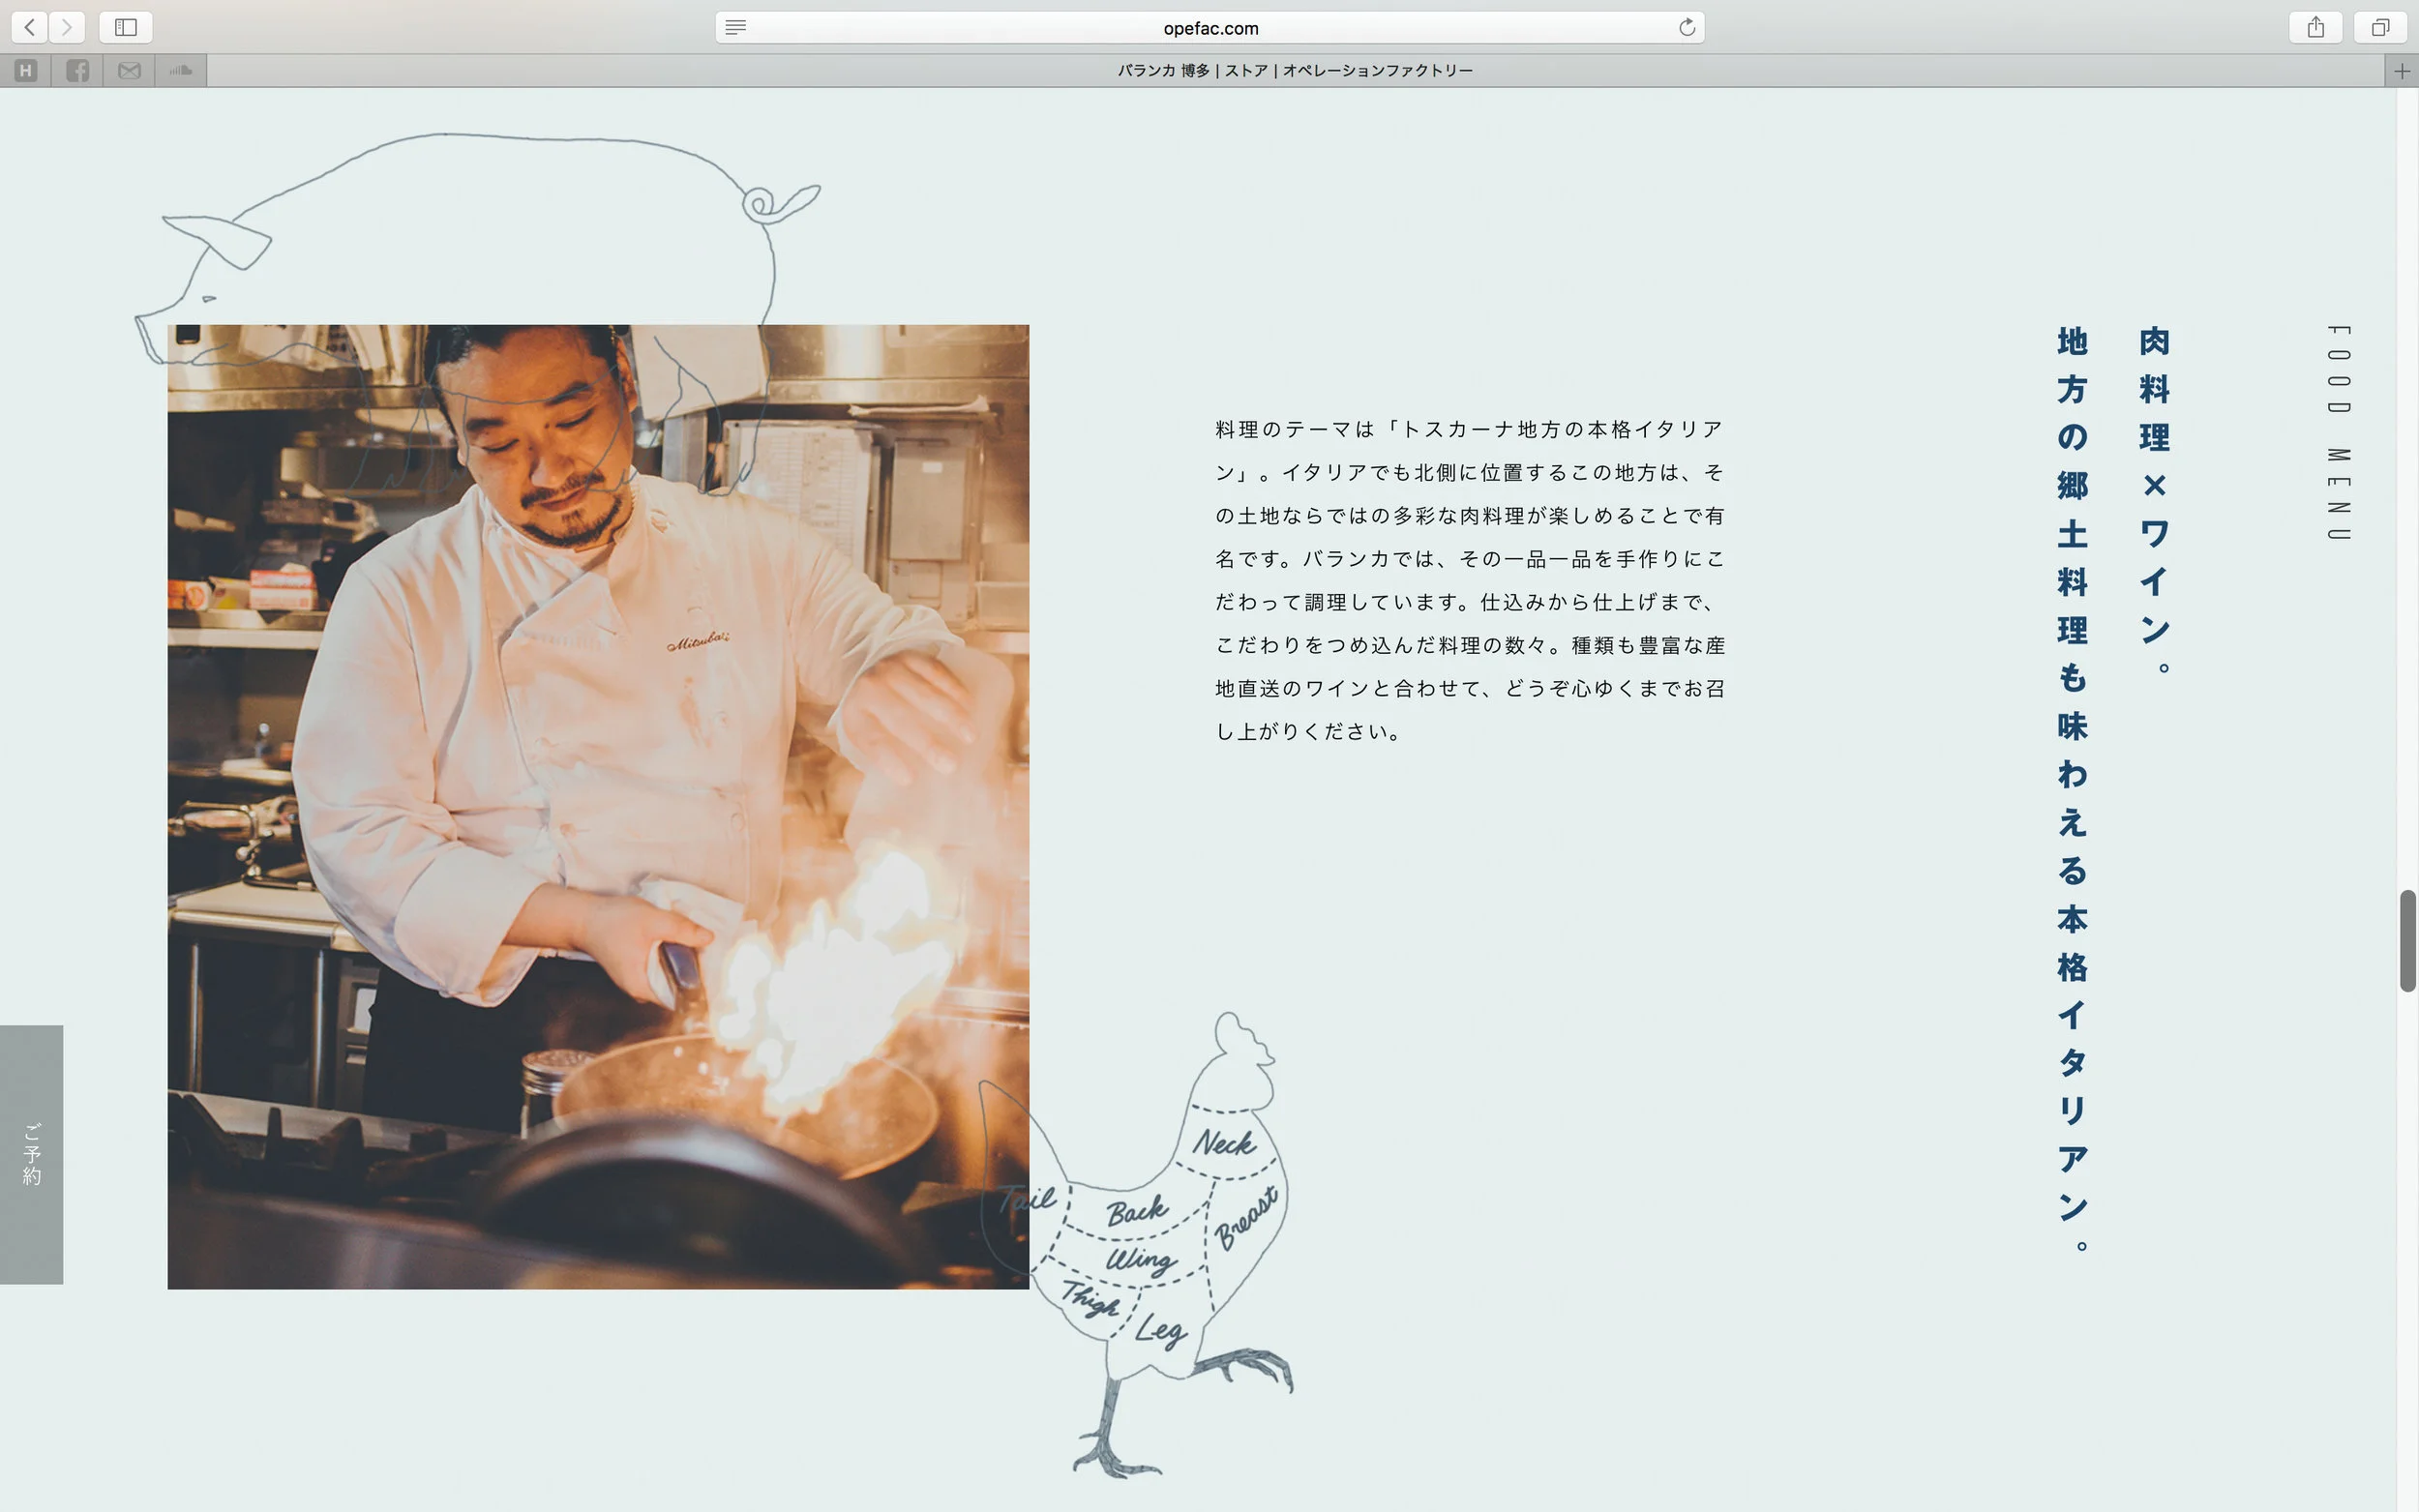Click the page vertical scrollbar thumb
Image resolution: width=2419 pixels, height=1512 pixels.
click(2408, 940)
